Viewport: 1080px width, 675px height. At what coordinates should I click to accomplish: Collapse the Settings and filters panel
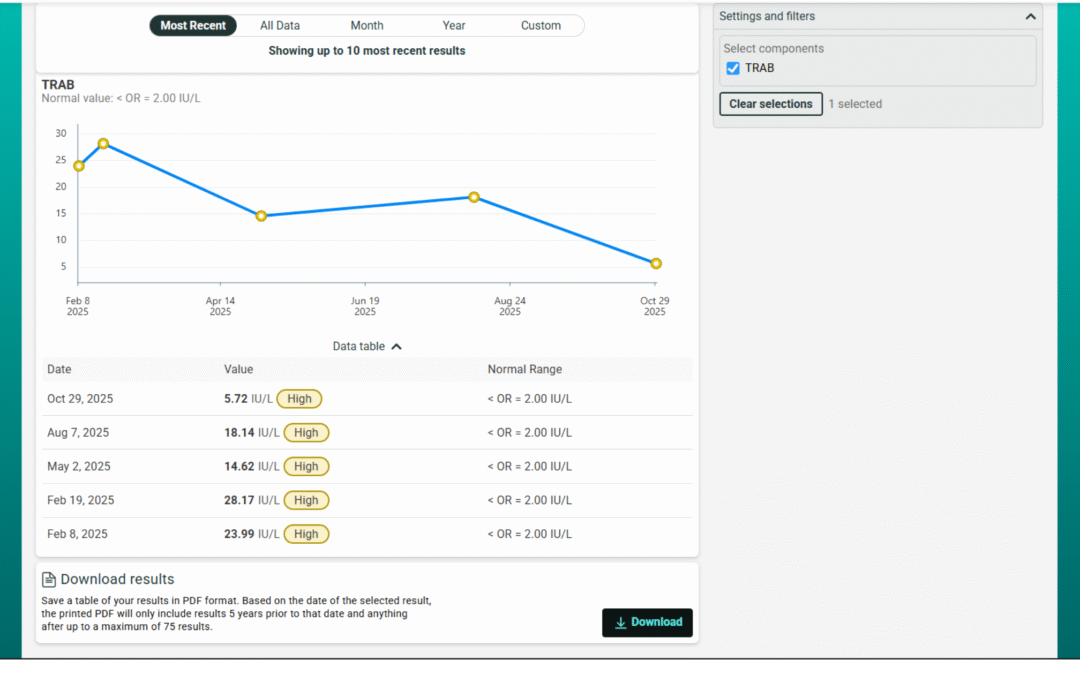1030,17
